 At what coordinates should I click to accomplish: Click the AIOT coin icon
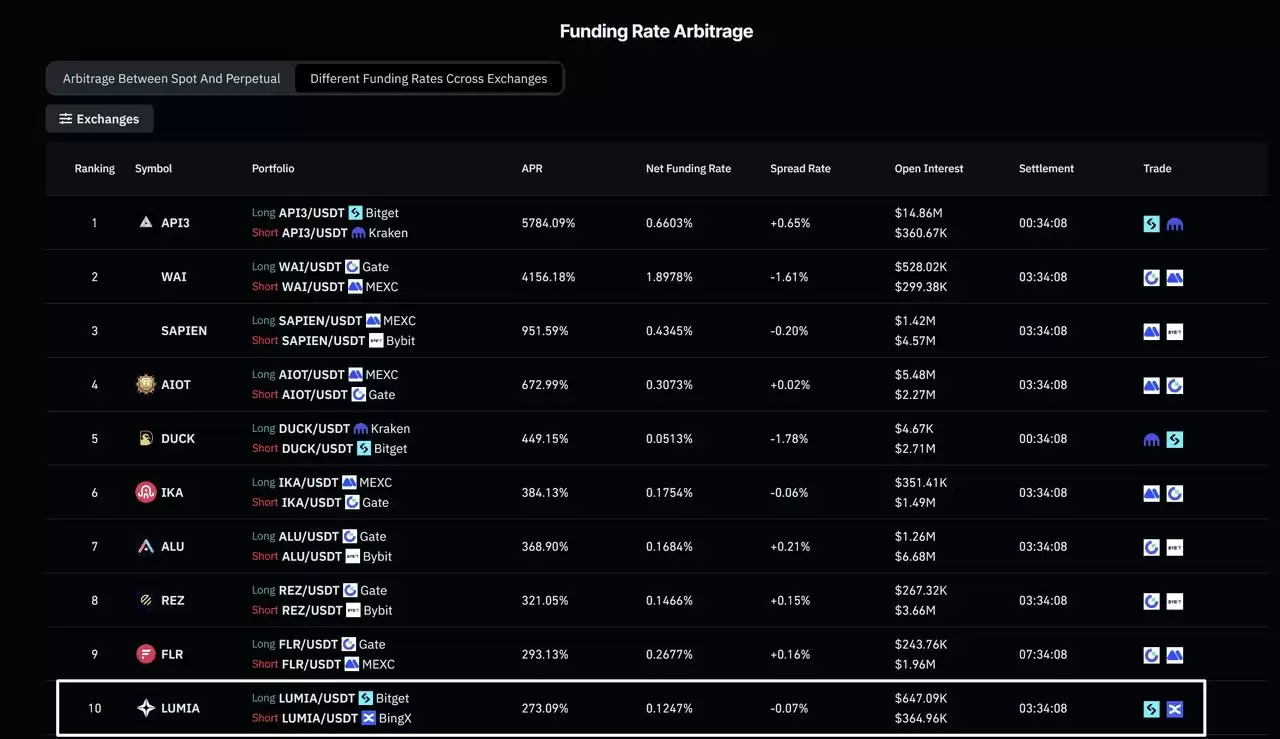pos(146,385)
